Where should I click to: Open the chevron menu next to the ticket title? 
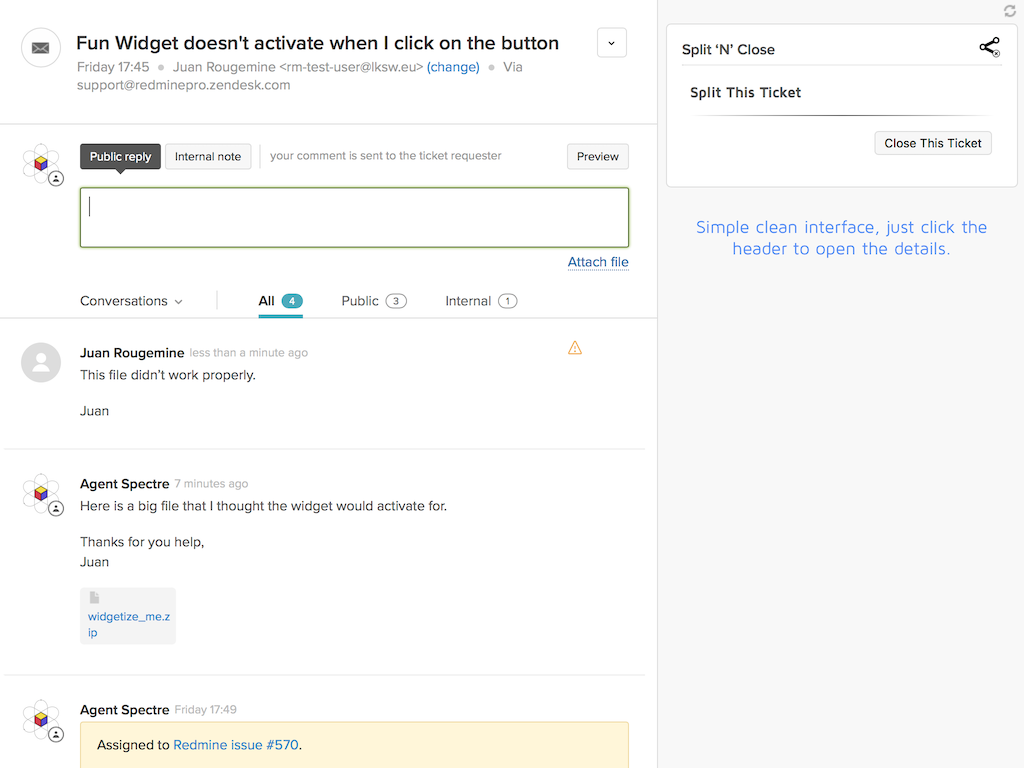(x=611, y=43)
